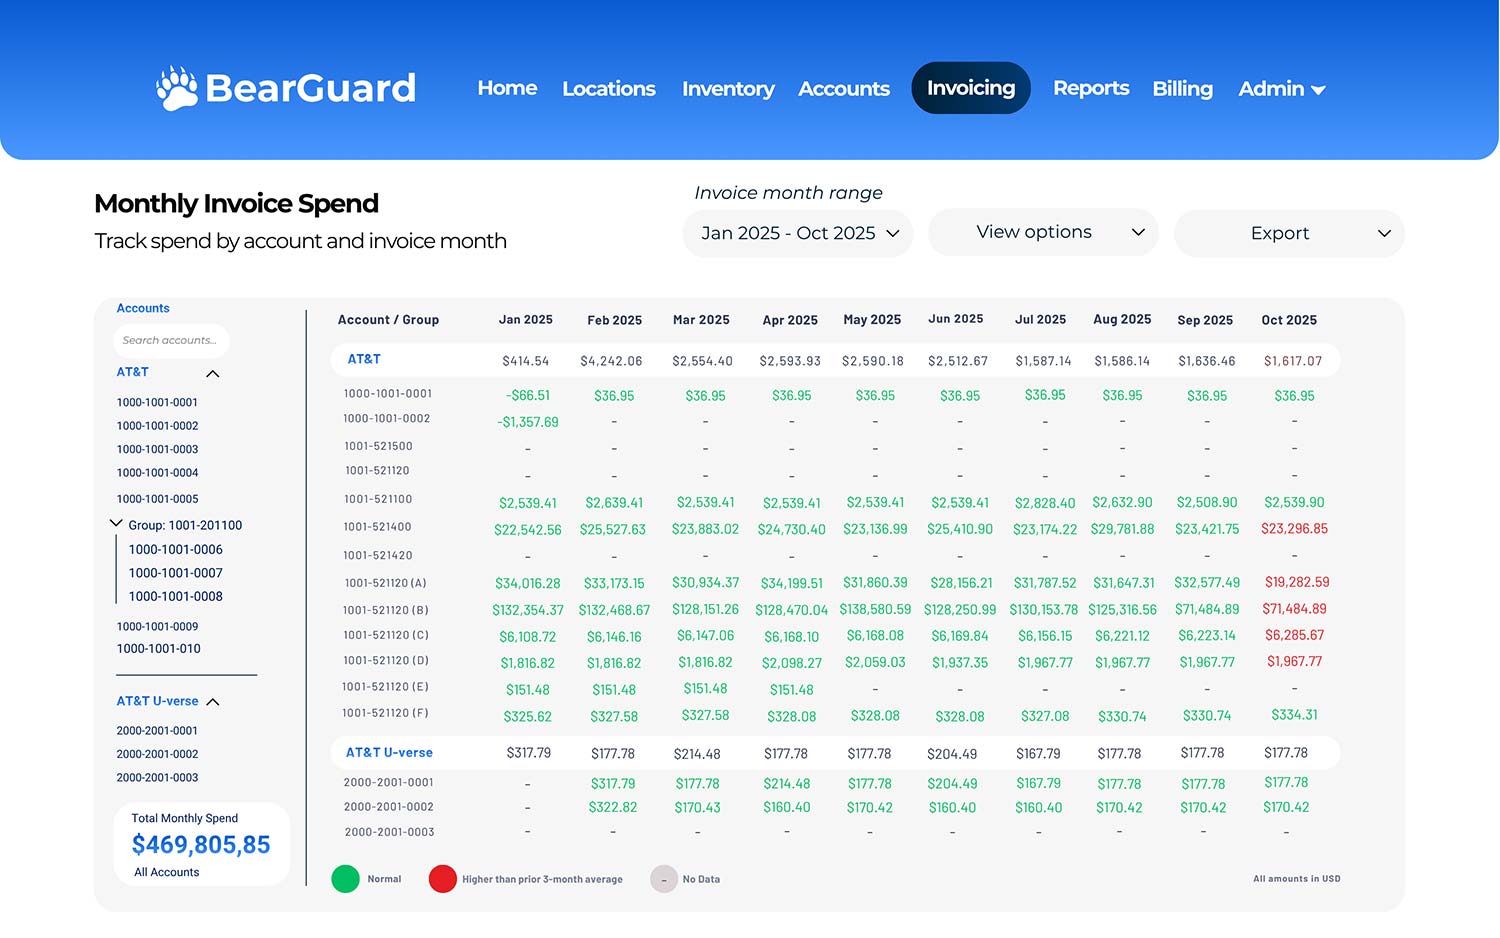This screenshot has height=938, width=1500.
Task: Click the $138,580.59 May 2025 cell
Action: (875, 609)
